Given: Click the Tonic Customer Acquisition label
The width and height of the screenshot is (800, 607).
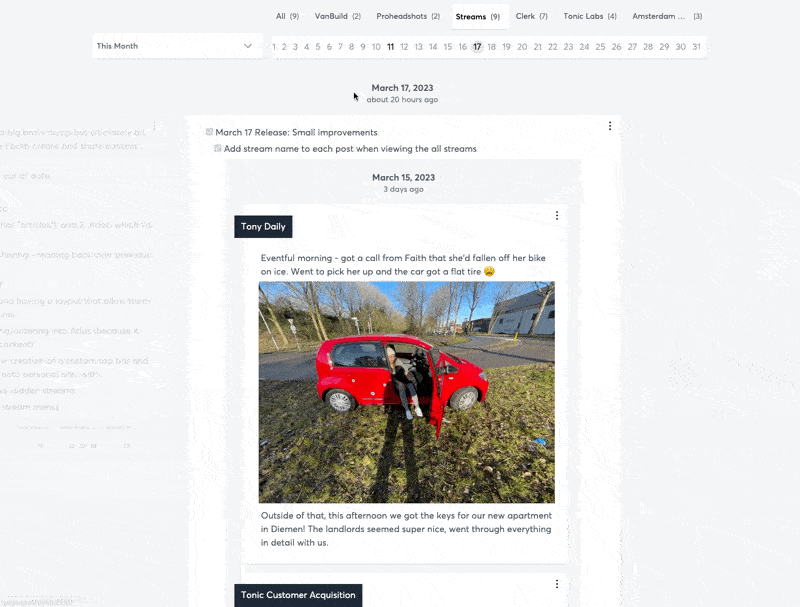Looking at the screenshot, I should pyautogui.click(x=298, y=595).
